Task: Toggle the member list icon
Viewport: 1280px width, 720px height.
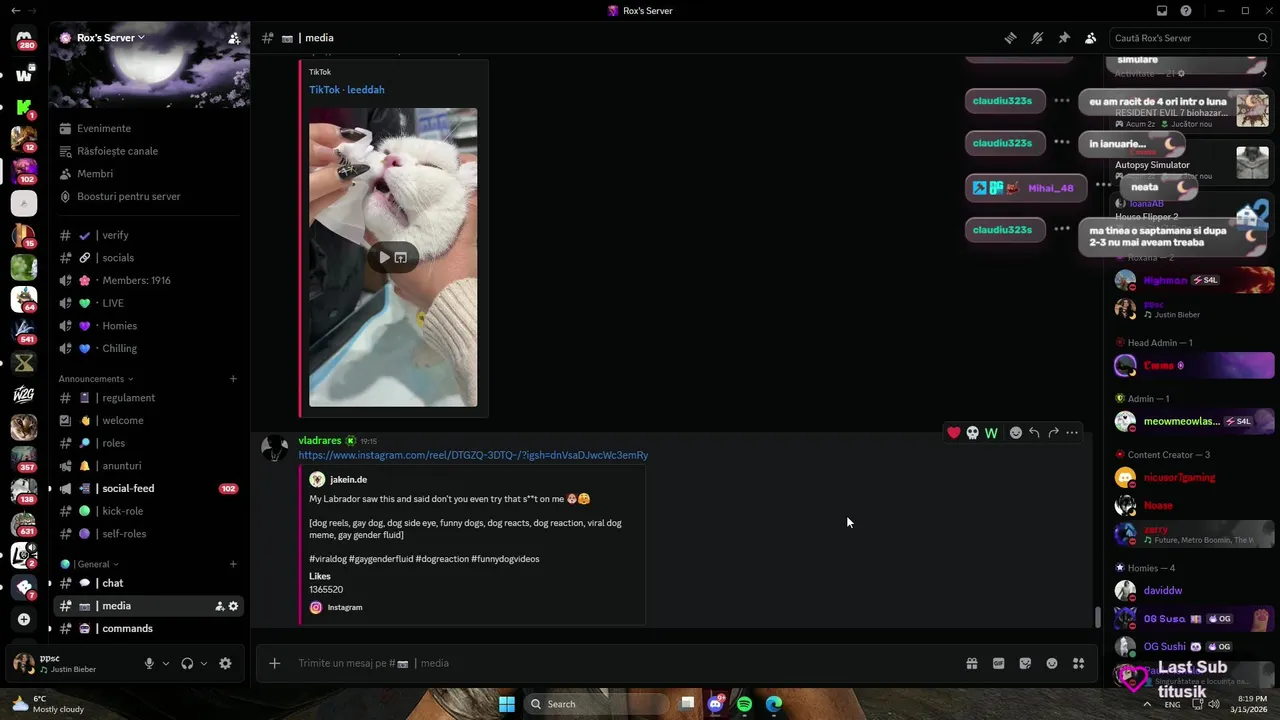Action: pyautogui.click(x=1090, y=38)
